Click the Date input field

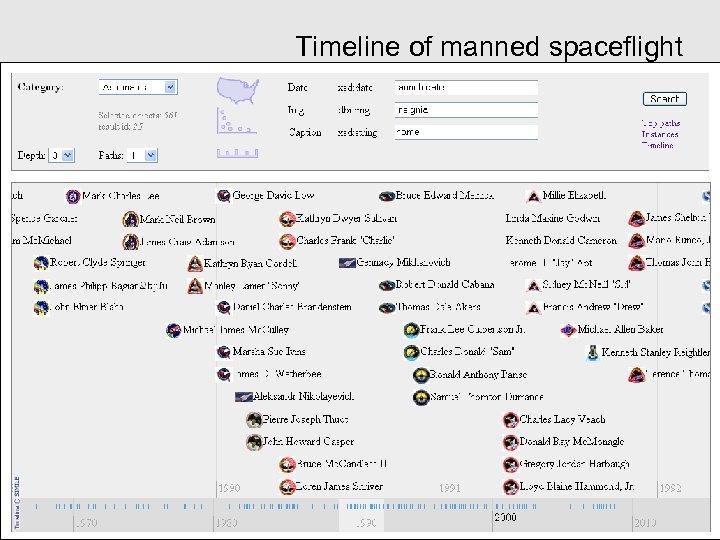[466, 87]
